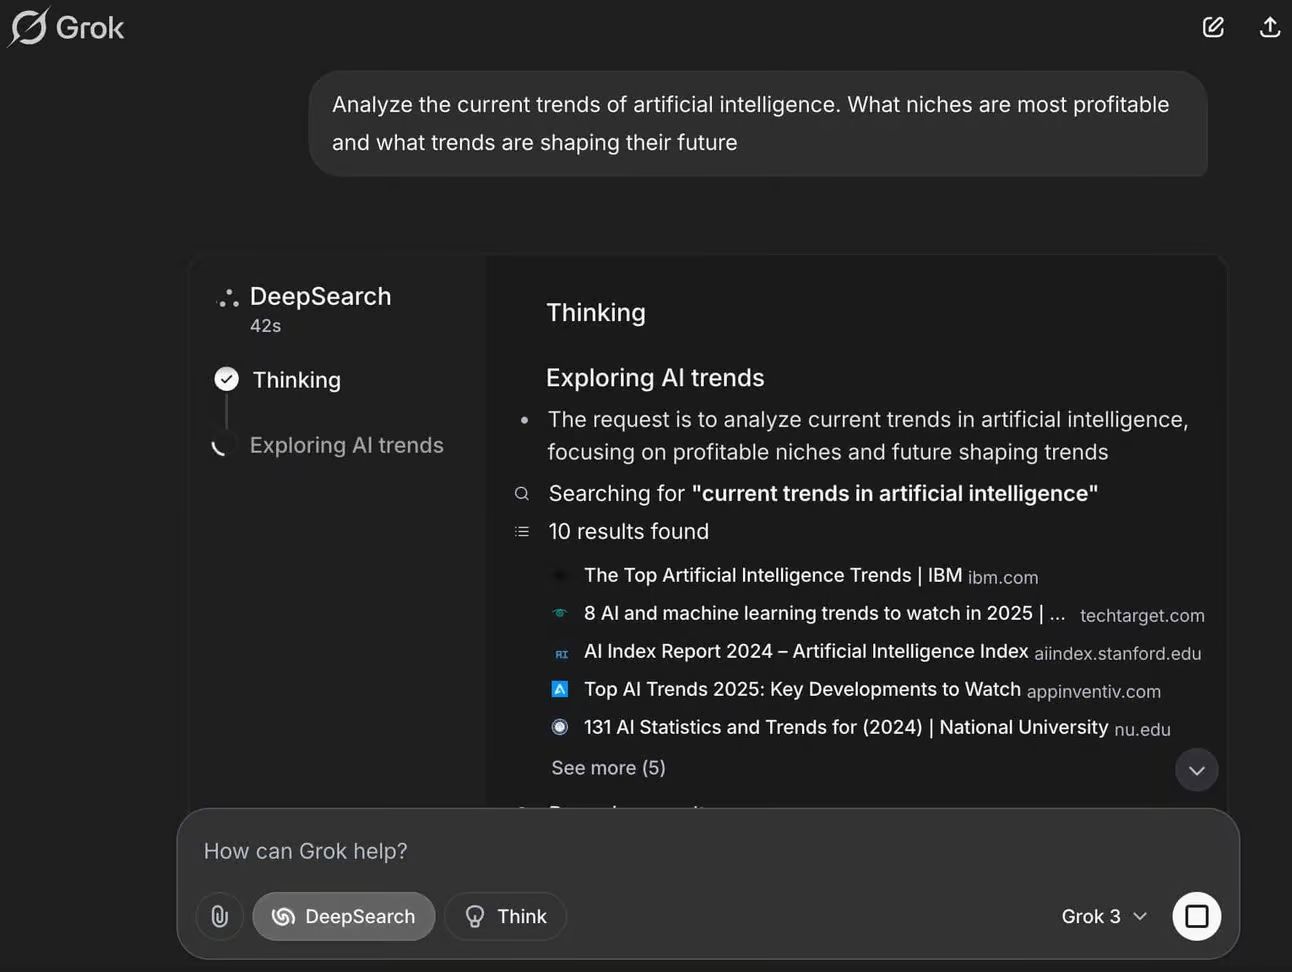Open the Grok 3 model dropdown
The image size is (1292, 972).
click(x=1104, y=916)
